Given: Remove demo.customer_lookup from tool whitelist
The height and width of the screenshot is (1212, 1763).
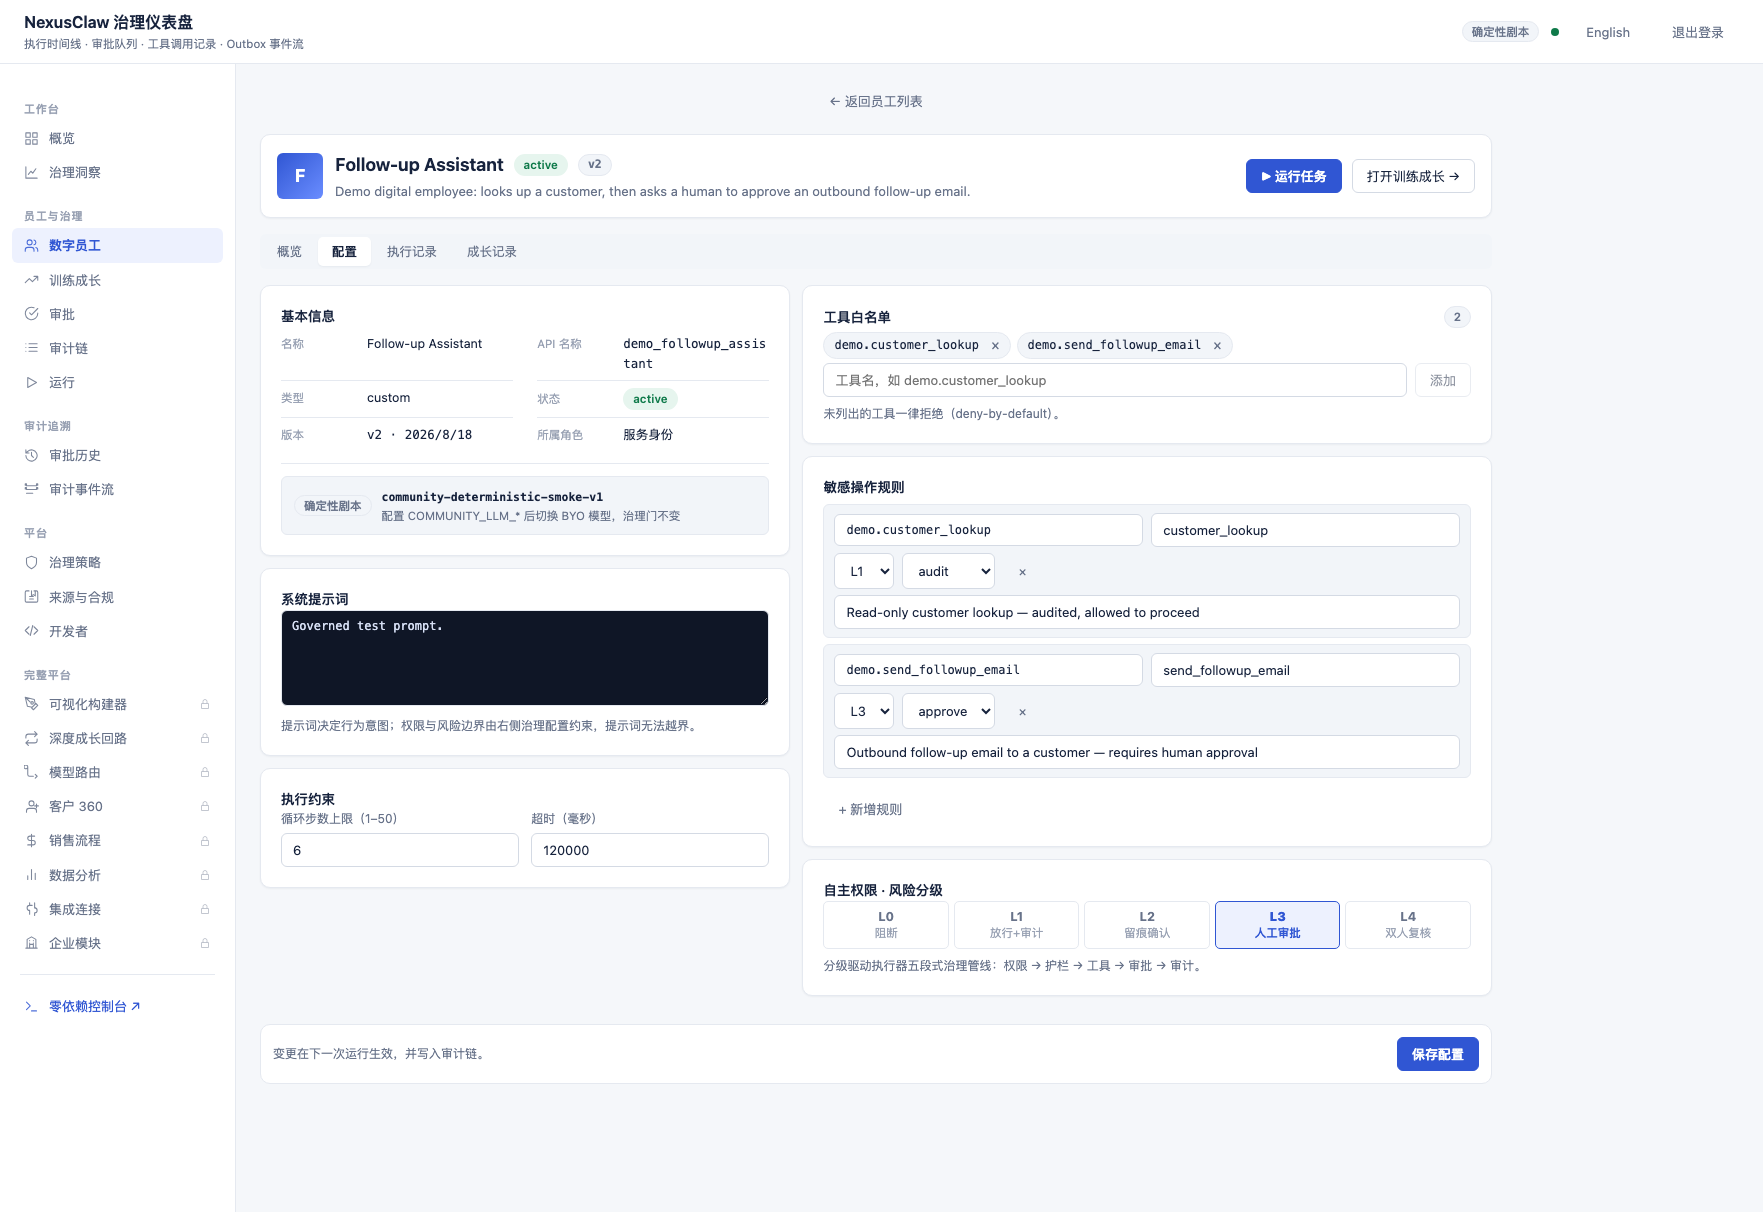Looking at the screenshot, I should pyautogui.click(x=995, y=346).
